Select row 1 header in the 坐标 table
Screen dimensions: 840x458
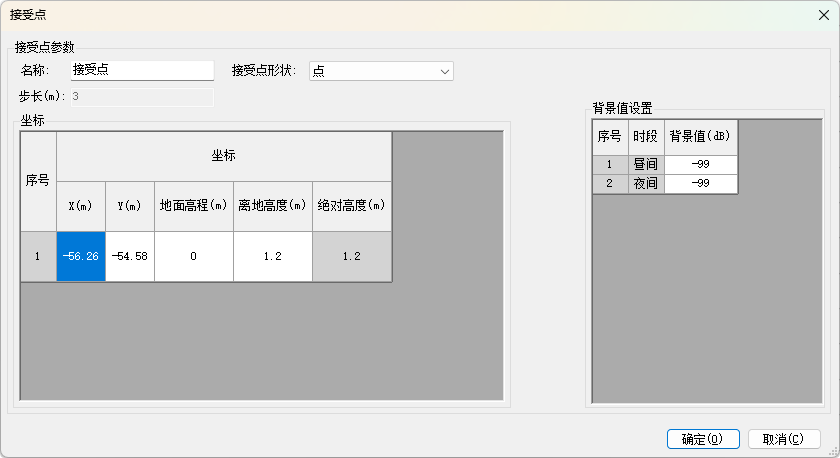coord(38,256)
